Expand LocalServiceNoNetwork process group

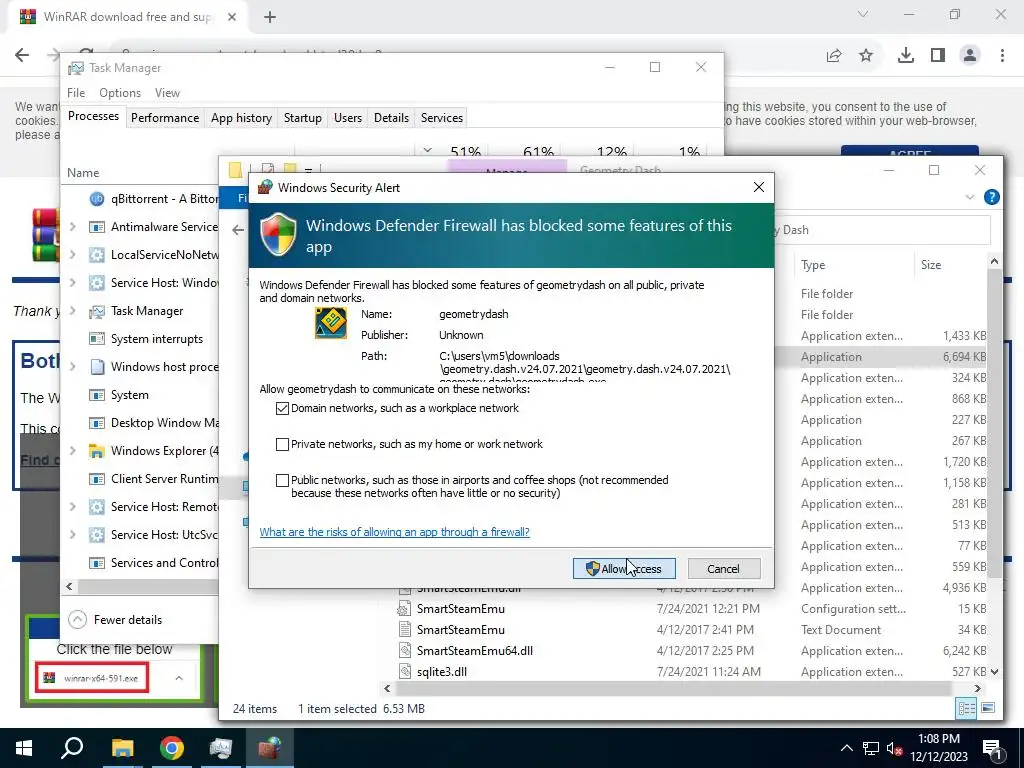pyautogui.click(x=73, y=255)
